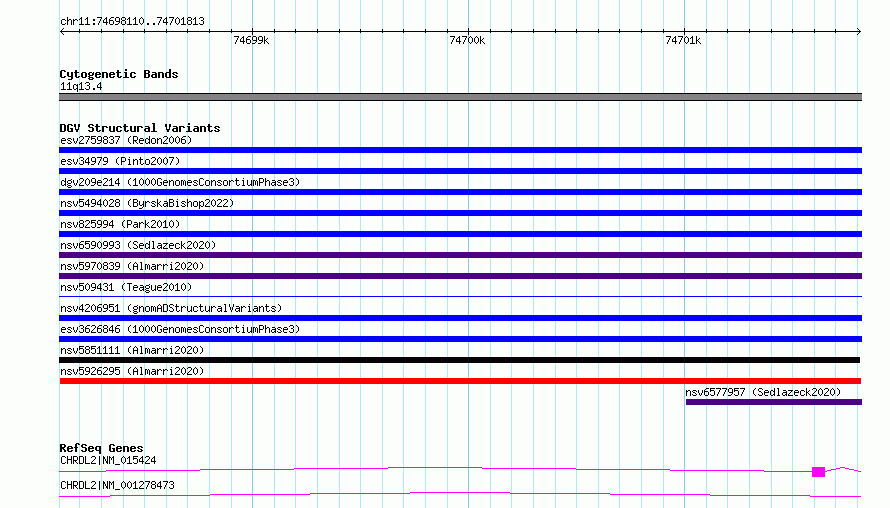Click variant label dgv209e214 (1000GenomesConsortiumPhase3)

(180, 182)
